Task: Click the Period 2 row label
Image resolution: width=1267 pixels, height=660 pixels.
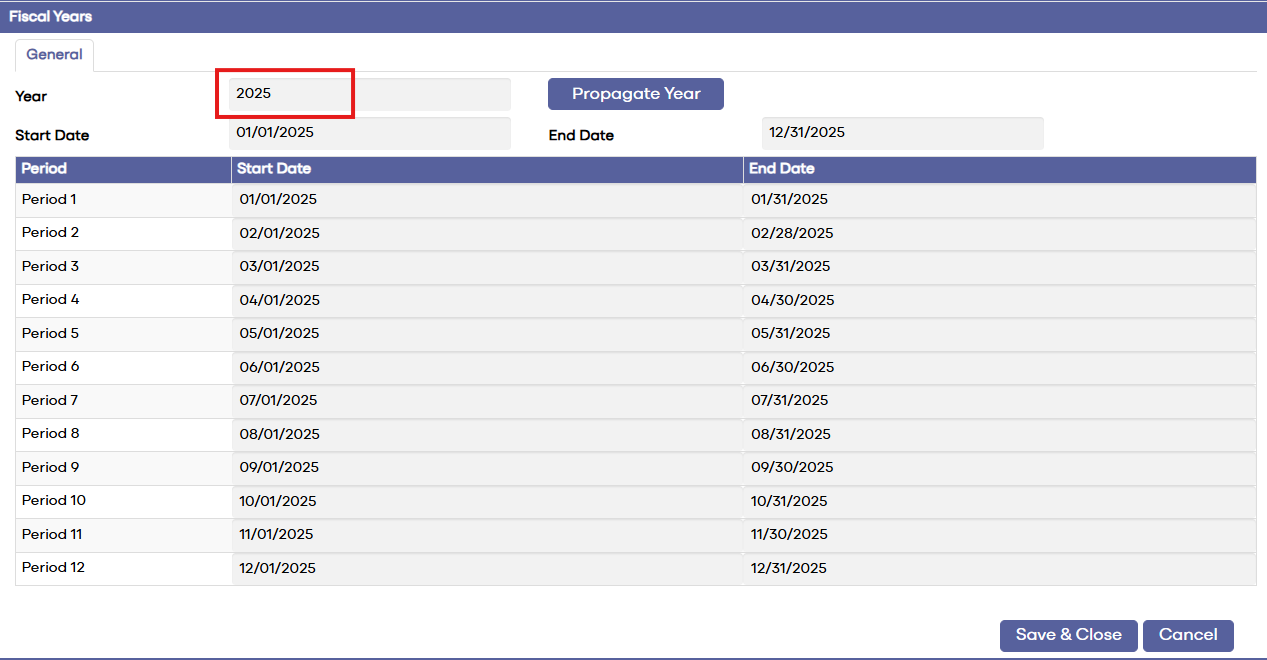Action: [x=50, y=232]
